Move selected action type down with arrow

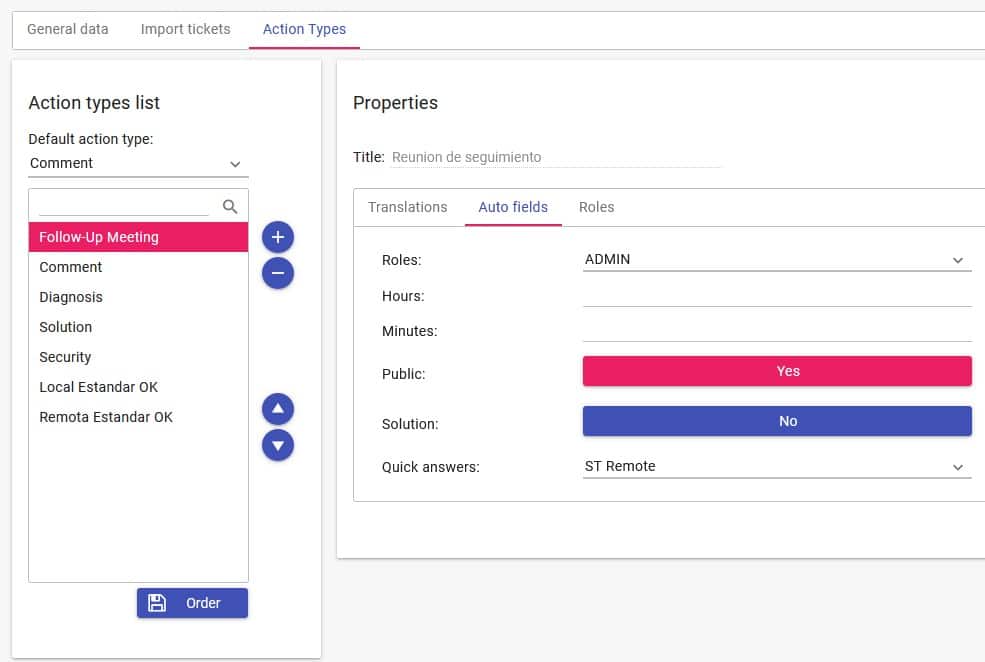278,445
